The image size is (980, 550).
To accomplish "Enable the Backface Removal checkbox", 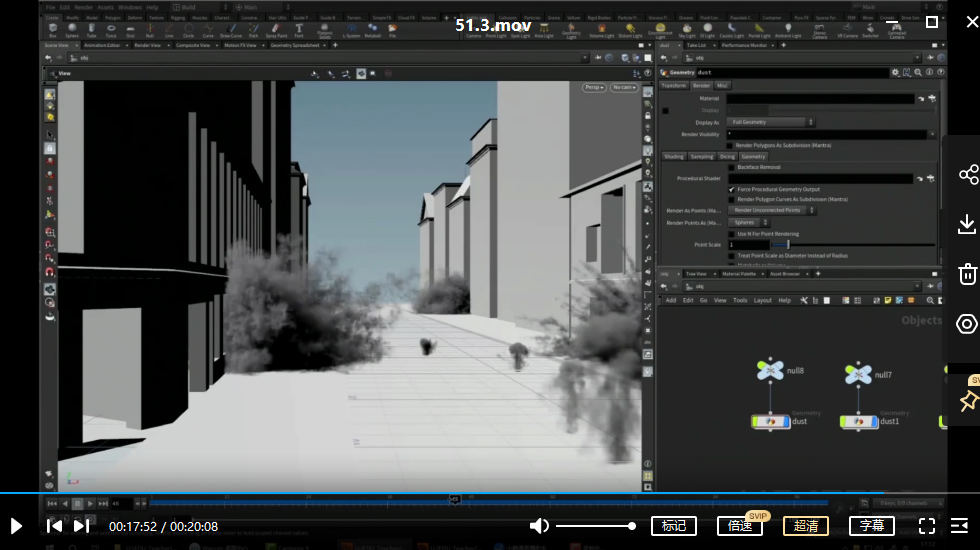I will click(731, 168).
